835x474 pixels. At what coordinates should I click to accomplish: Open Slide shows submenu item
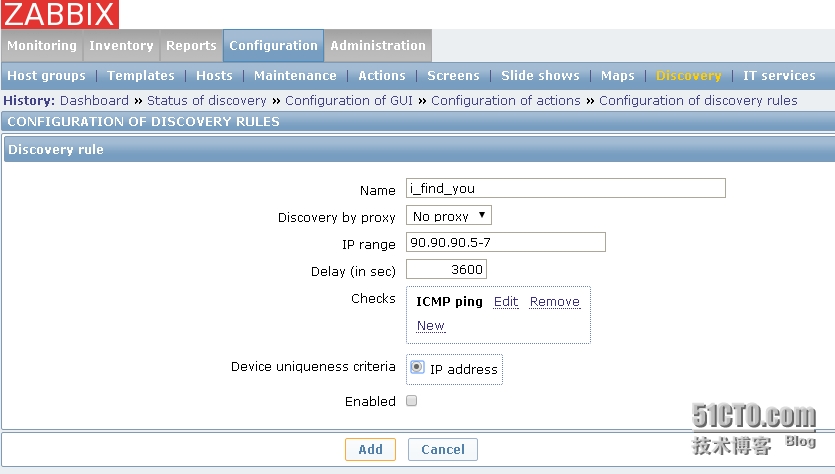tap(540, 76)
